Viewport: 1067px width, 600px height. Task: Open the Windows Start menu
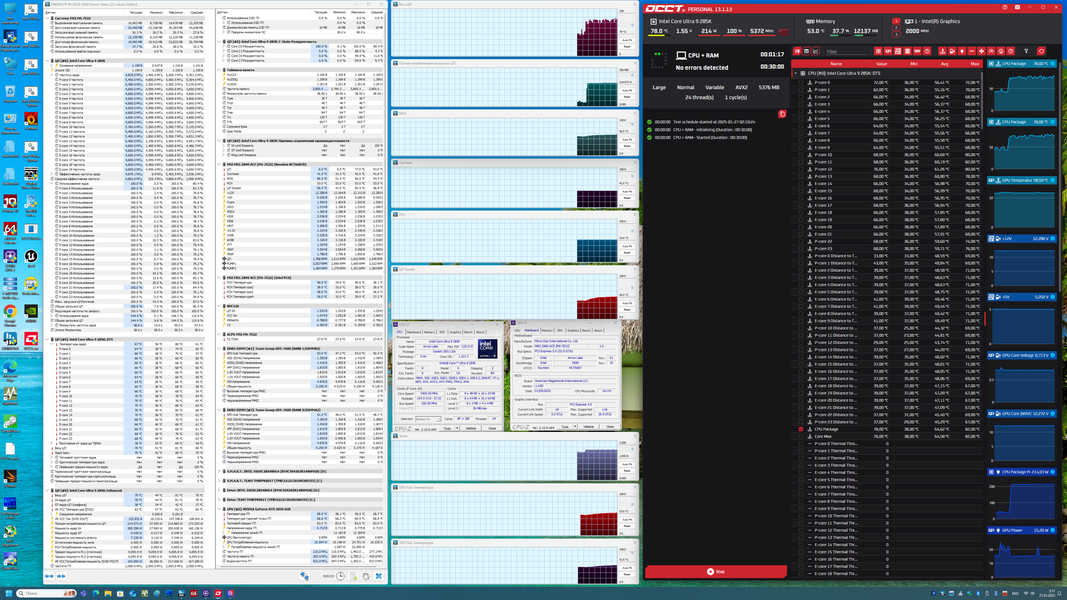click(9, 593)
